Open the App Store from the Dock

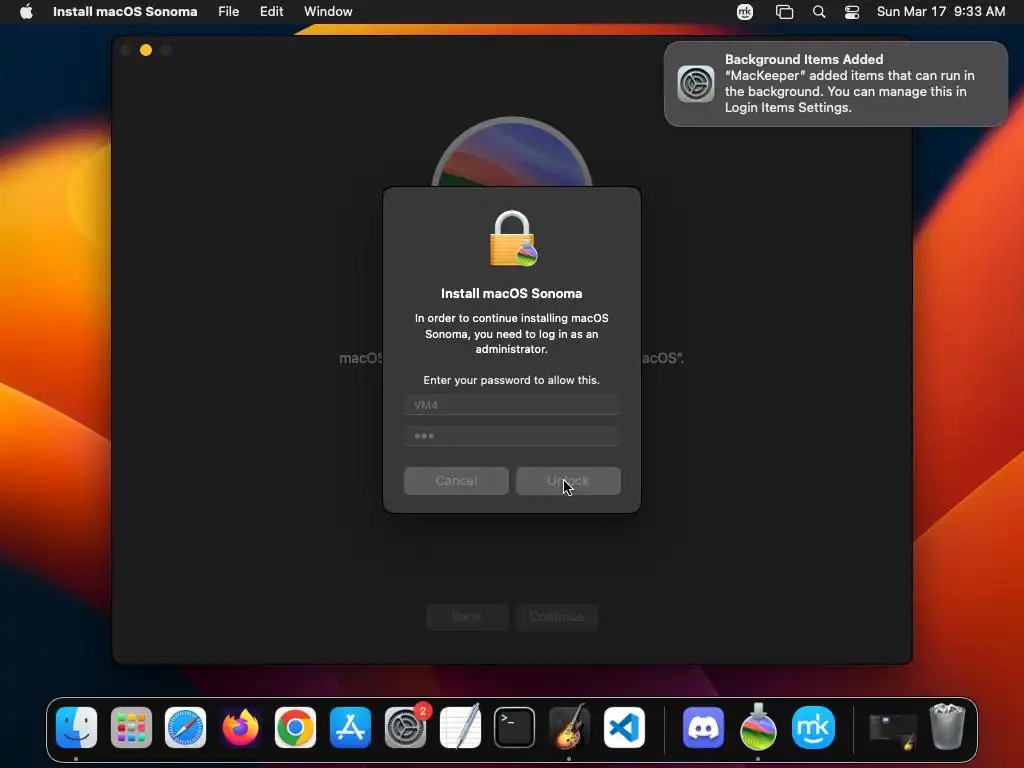click(350, 727)
